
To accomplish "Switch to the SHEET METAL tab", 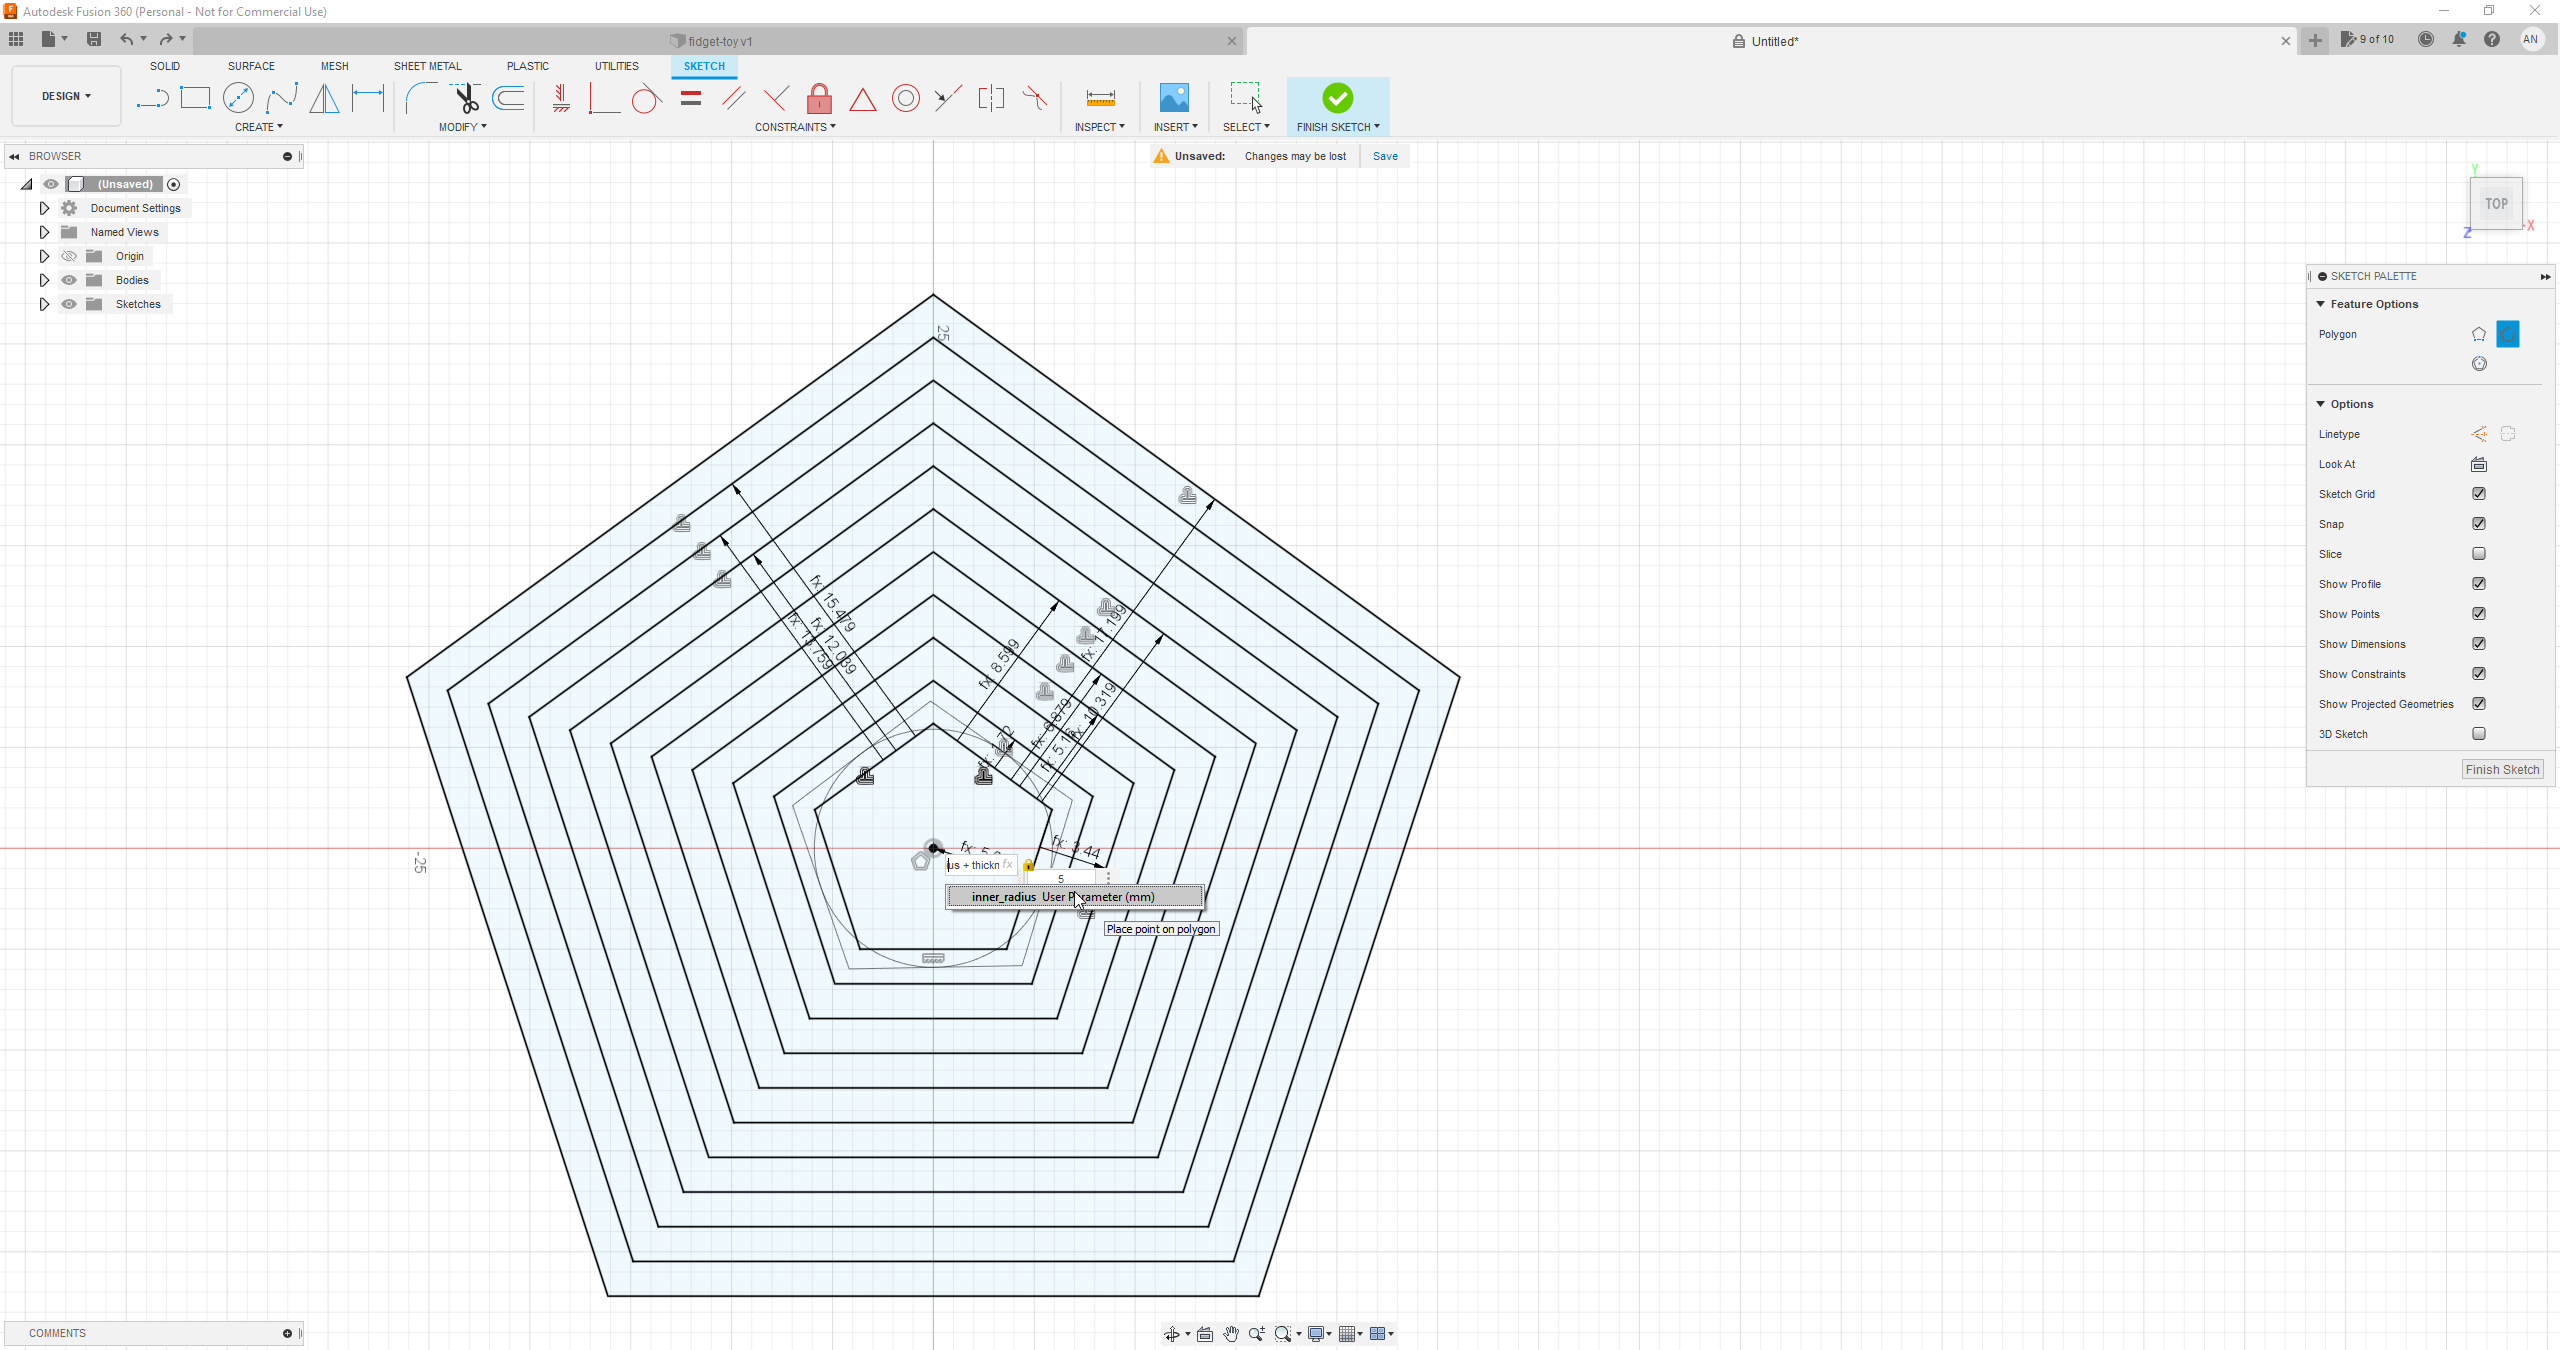I will 427,66.
